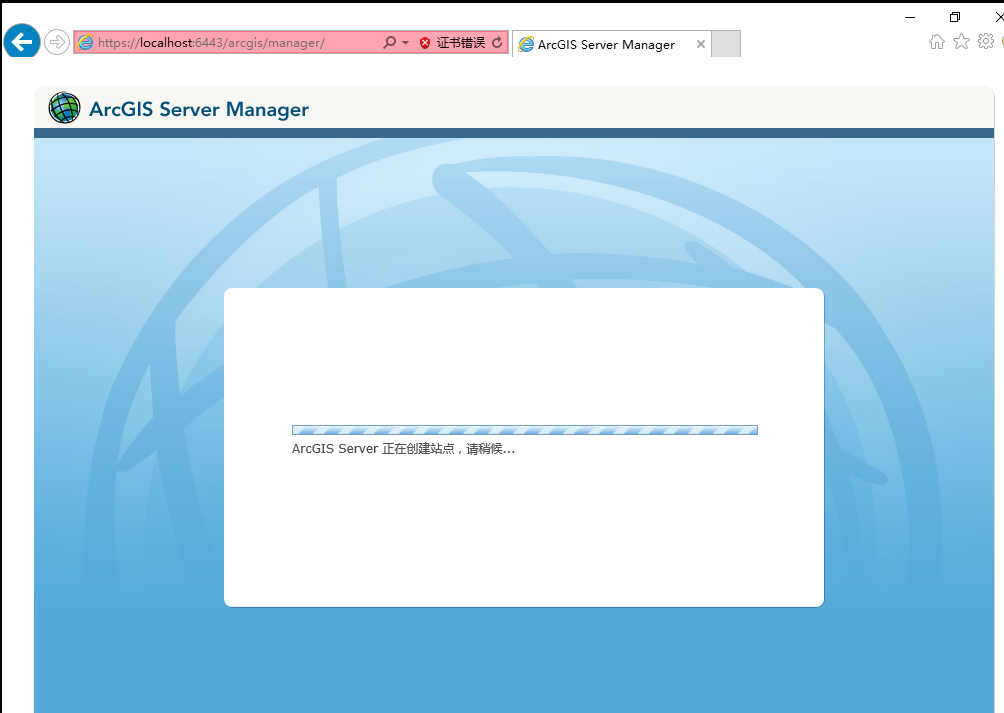Click the browser Home icon
Viewport: 1004px width, 713px height.
pos(937,42)
